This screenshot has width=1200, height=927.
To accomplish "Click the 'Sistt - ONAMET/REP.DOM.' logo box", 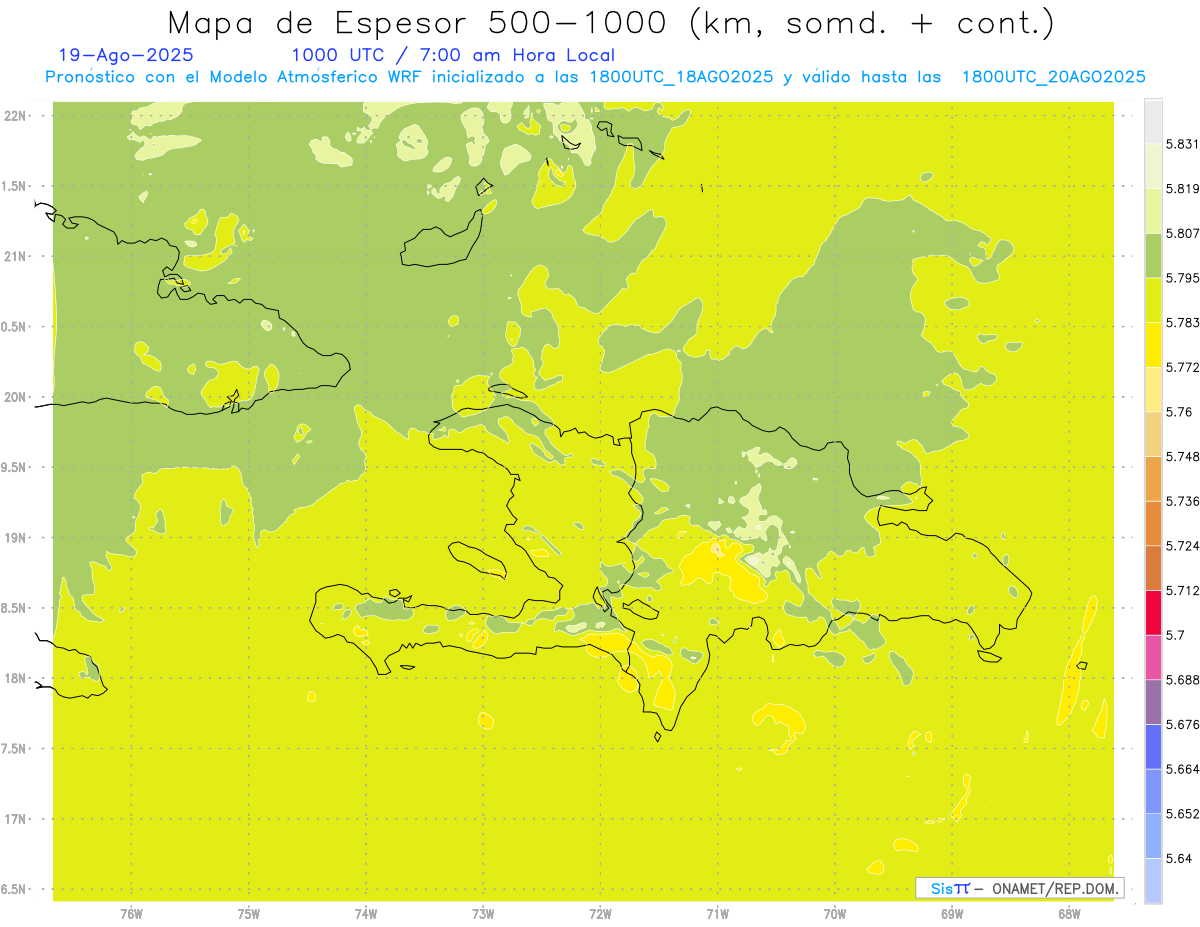I will pos(1020,888).
